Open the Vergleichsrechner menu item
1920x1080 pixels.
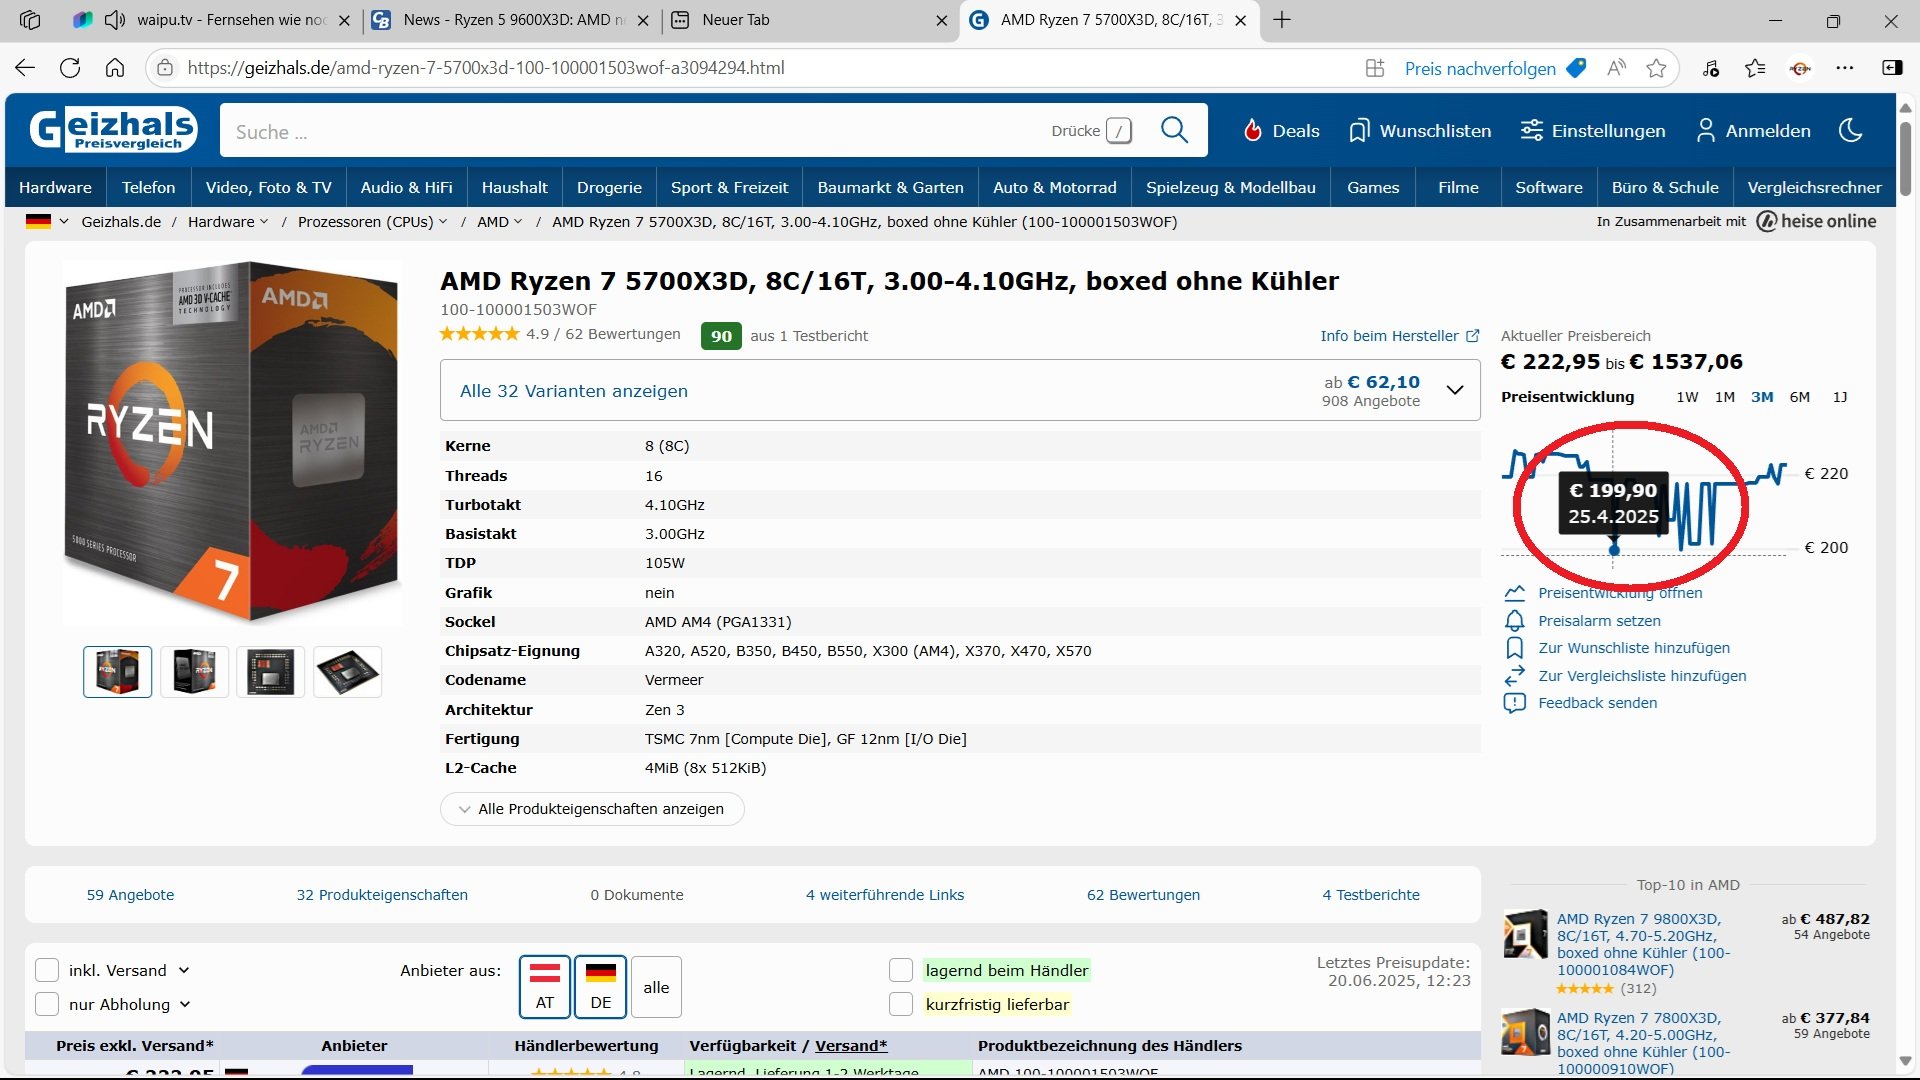point(1814,187)
